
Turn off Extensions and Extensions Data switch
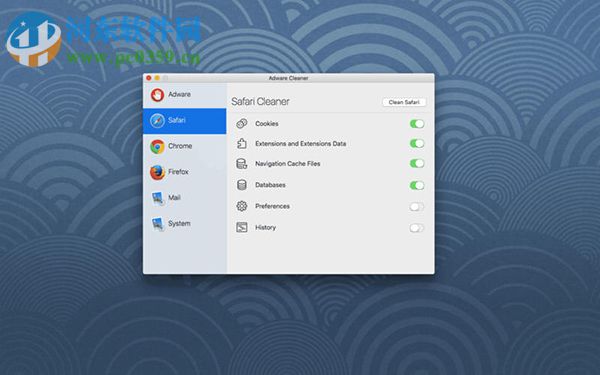(x=417, y=143)
